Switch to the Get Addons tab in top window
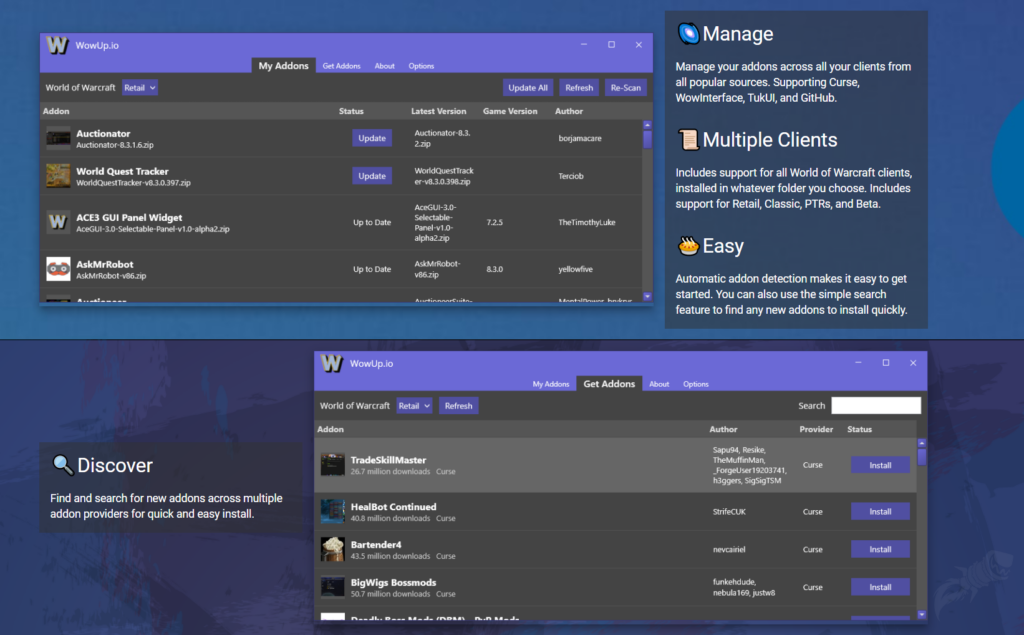The width and height of the screenshot is (1024, 635). 341,66
